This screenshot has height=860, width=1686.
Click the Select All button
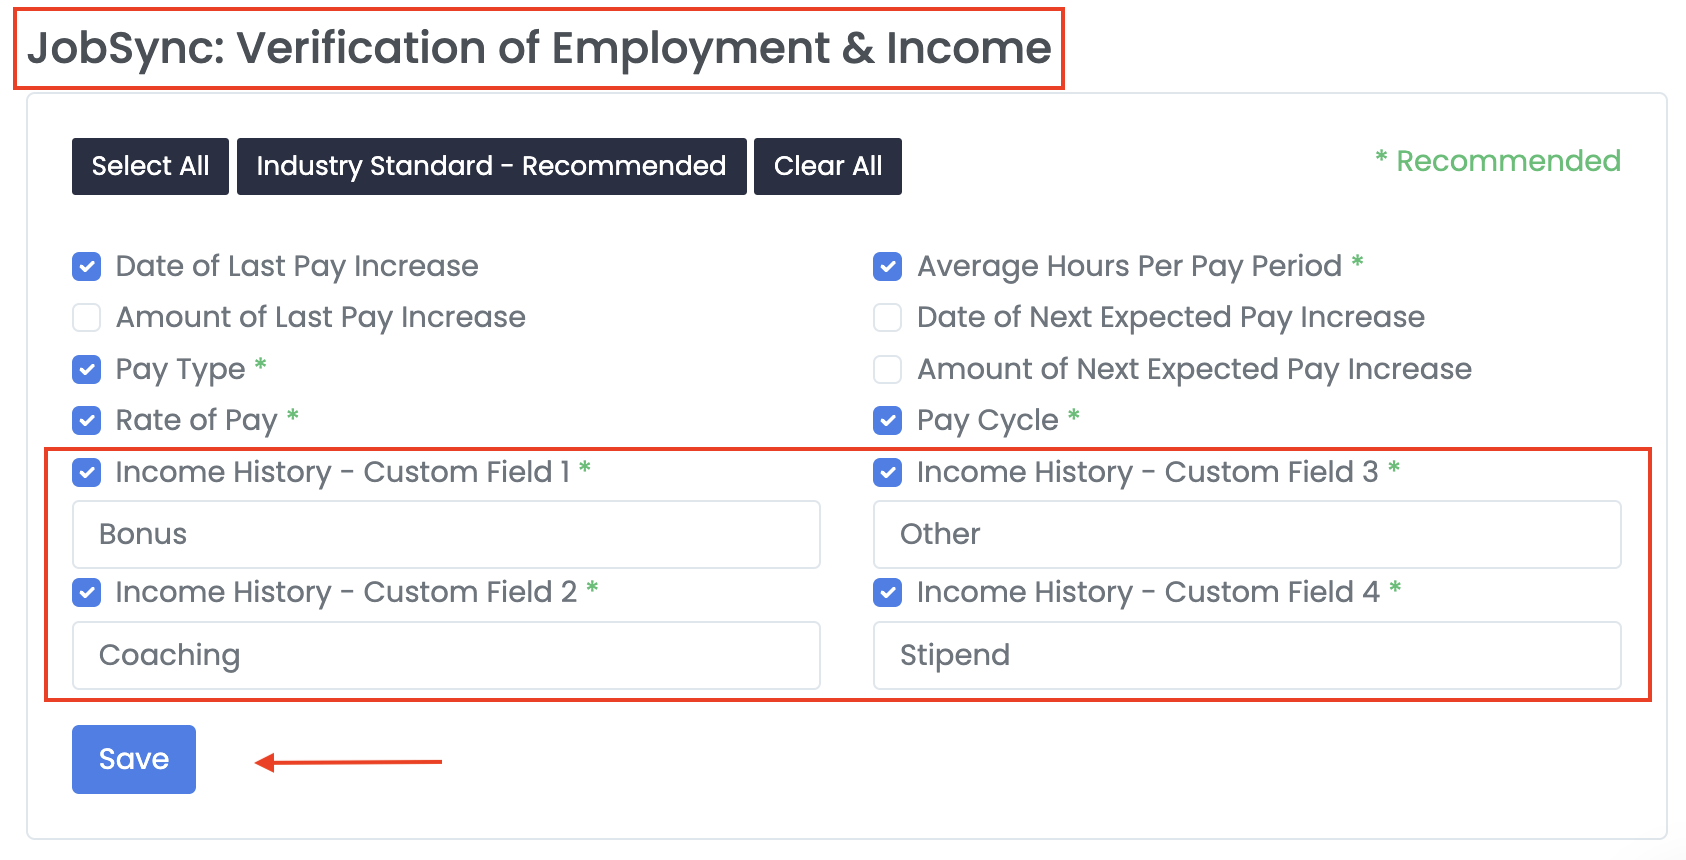click(x=150, y=166)
